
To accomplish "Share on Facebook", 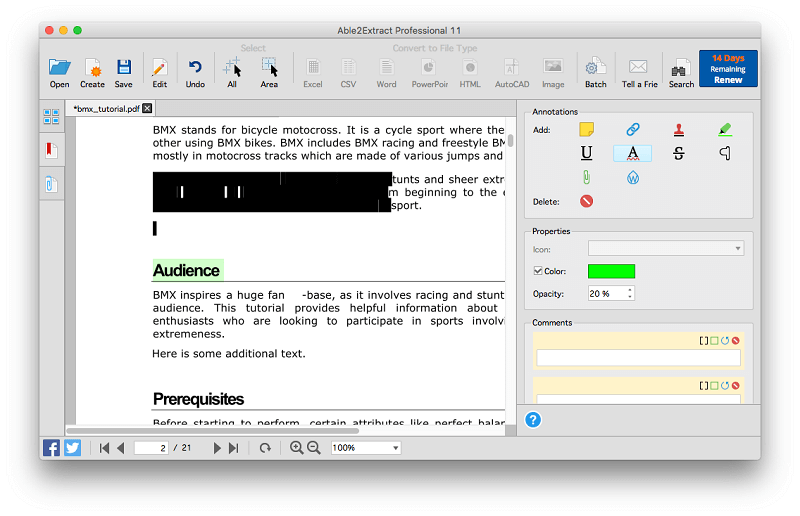I will coord(51,448).
